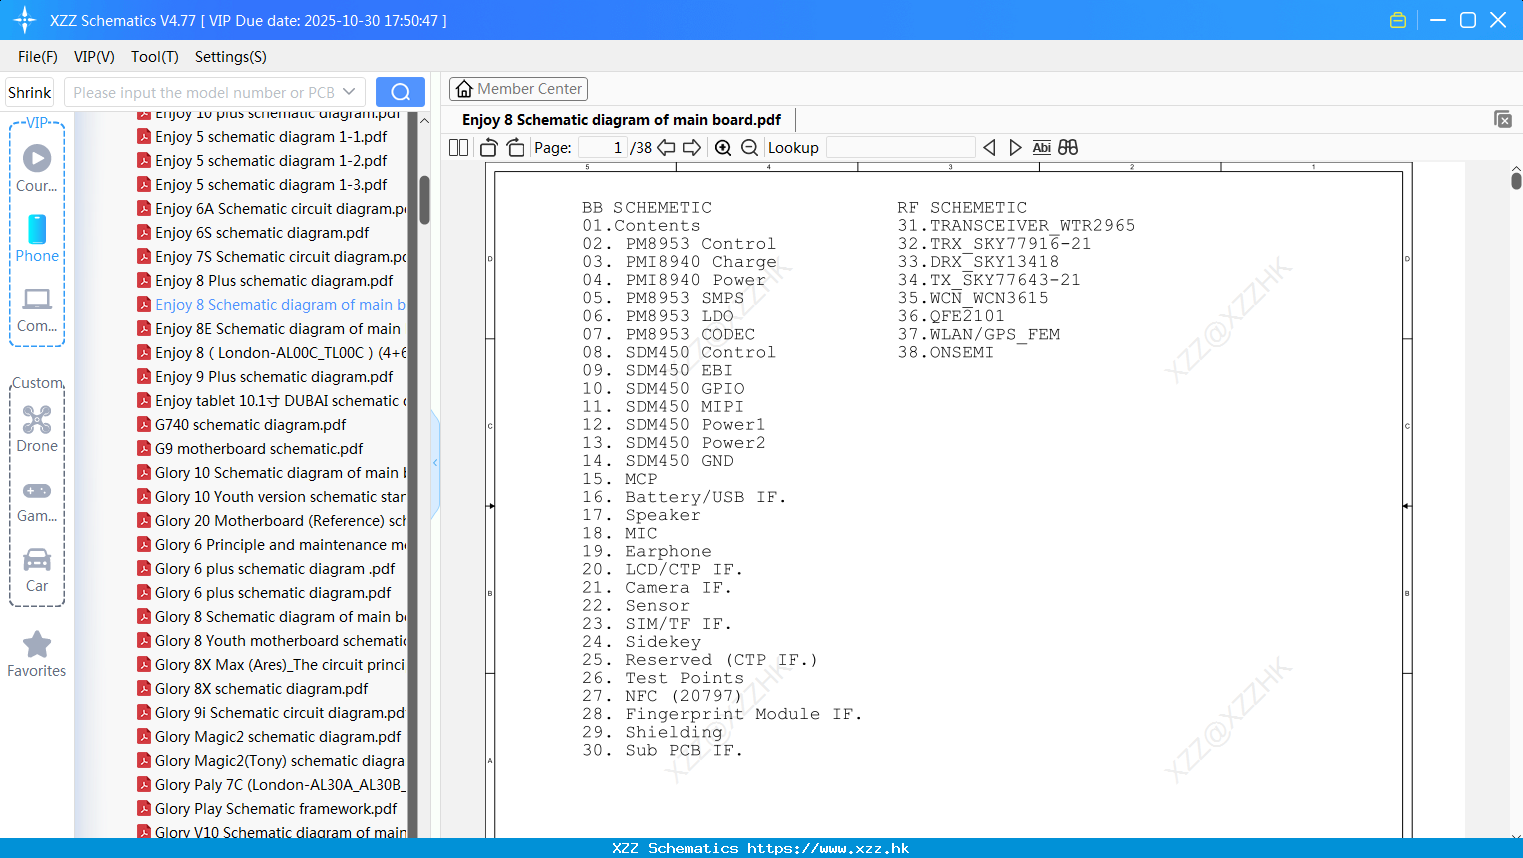
Task: Zoom out of the PDF
Action: [x=749, y=147]
